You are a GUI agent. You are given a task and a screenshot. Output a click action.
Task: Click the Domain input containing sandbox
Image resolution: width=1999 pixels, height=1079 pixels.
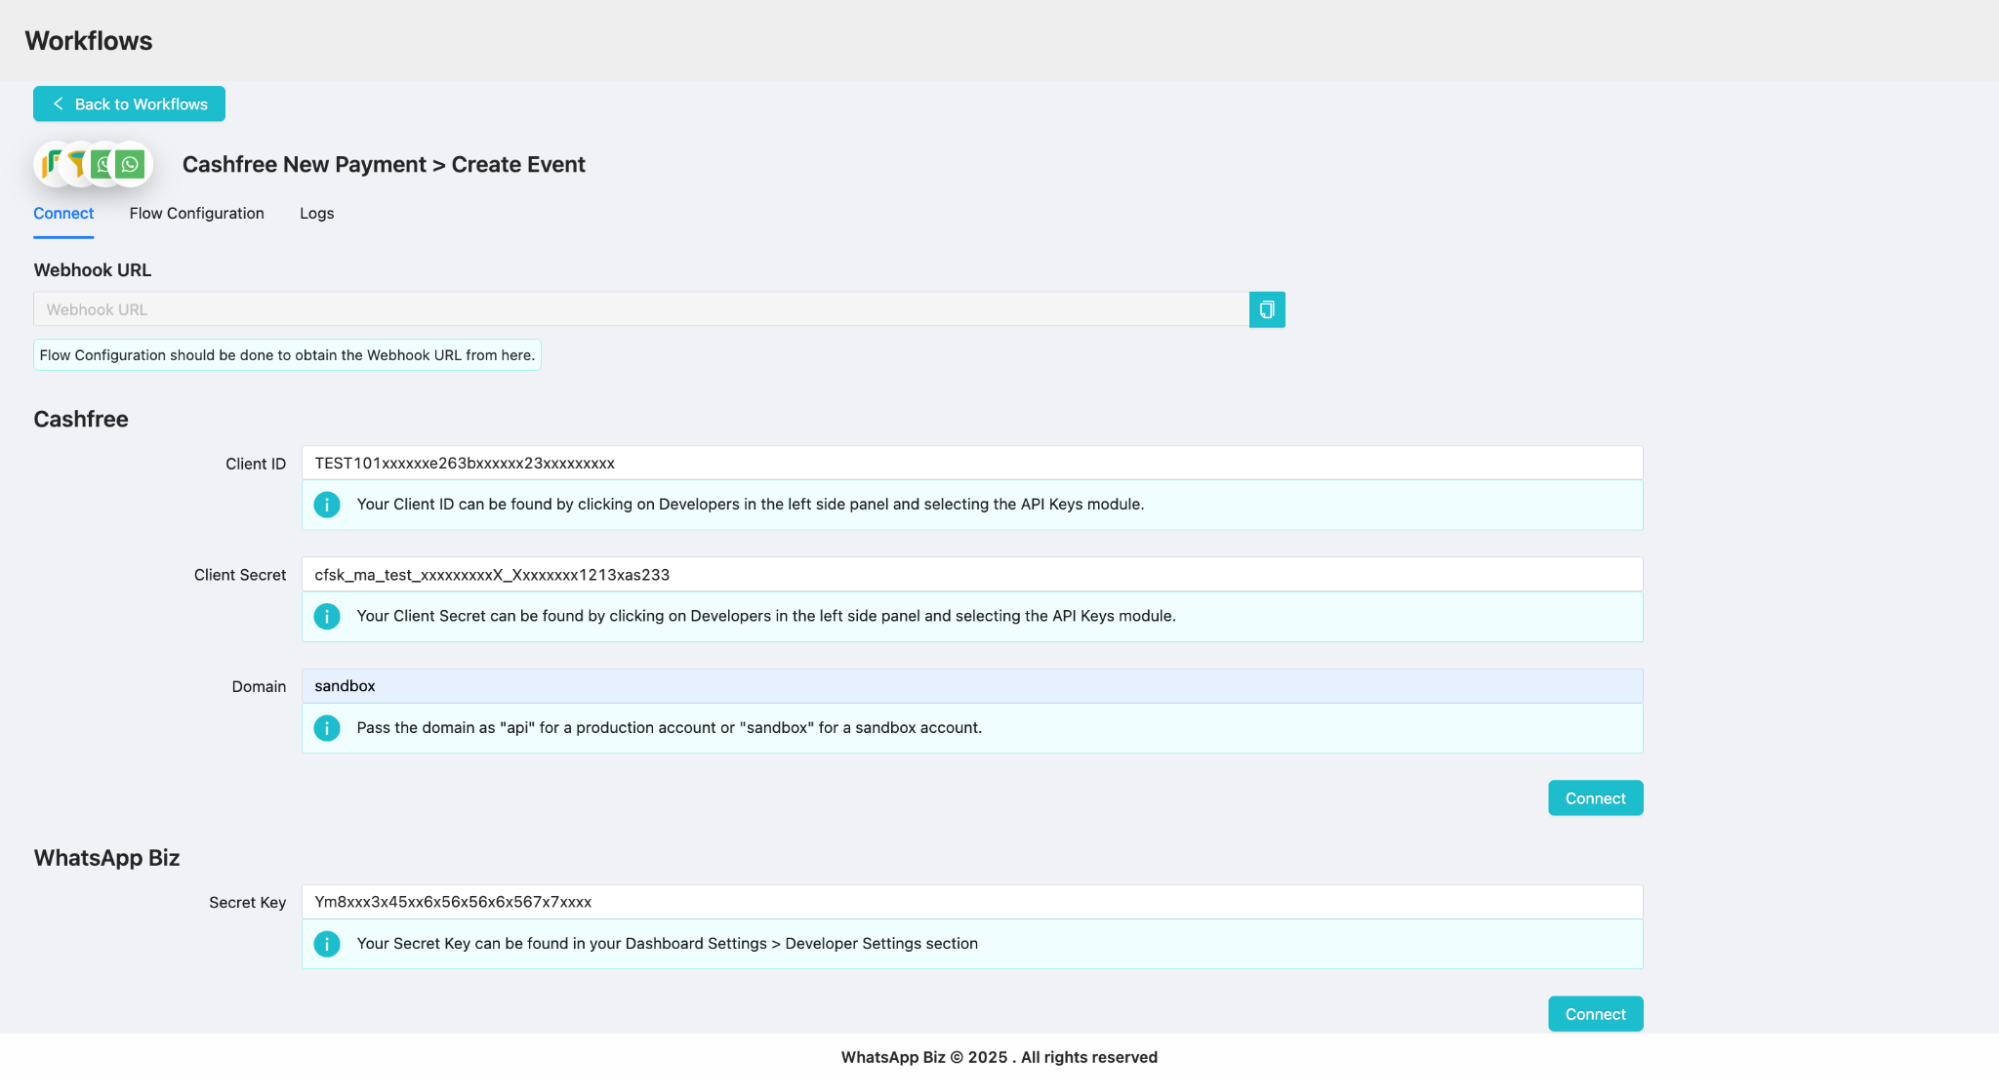[x=972, y=686]
